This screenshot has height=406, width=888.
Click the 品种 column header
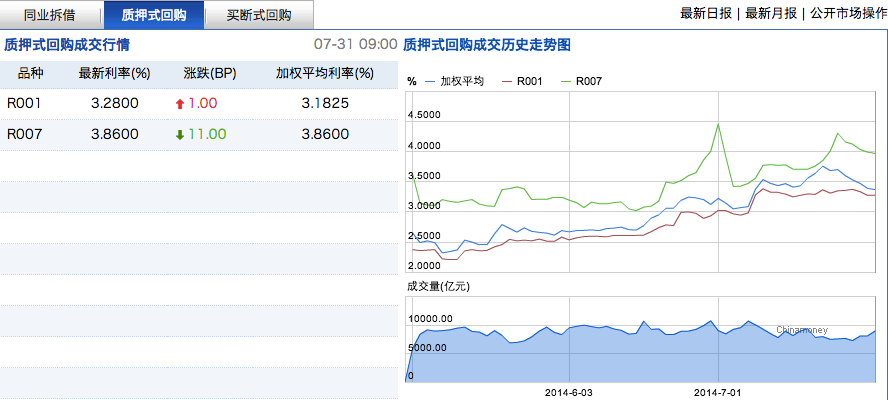(31, 73)
